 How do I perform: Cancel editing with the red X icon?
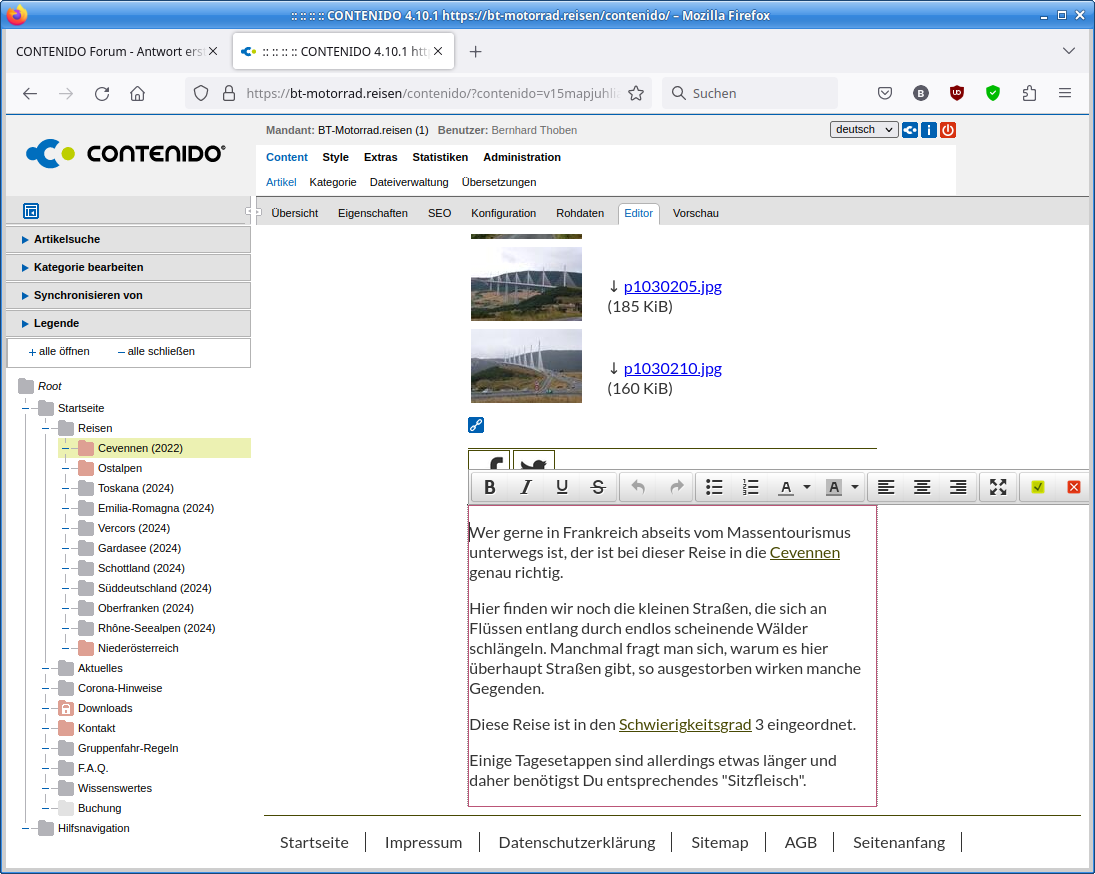click(x=1074, y=487)
